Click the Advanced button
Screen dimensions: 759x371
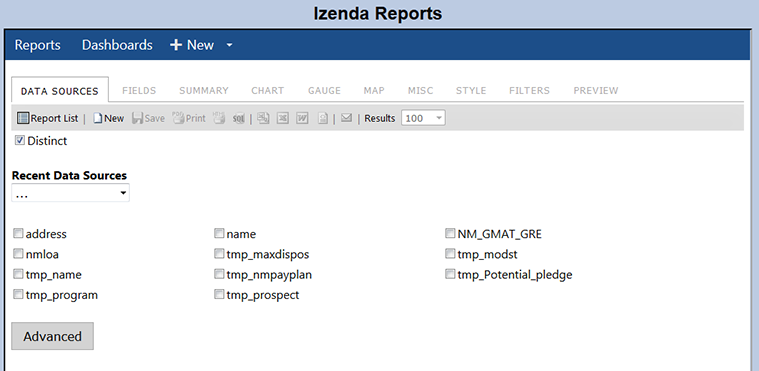tap(52, 336)
